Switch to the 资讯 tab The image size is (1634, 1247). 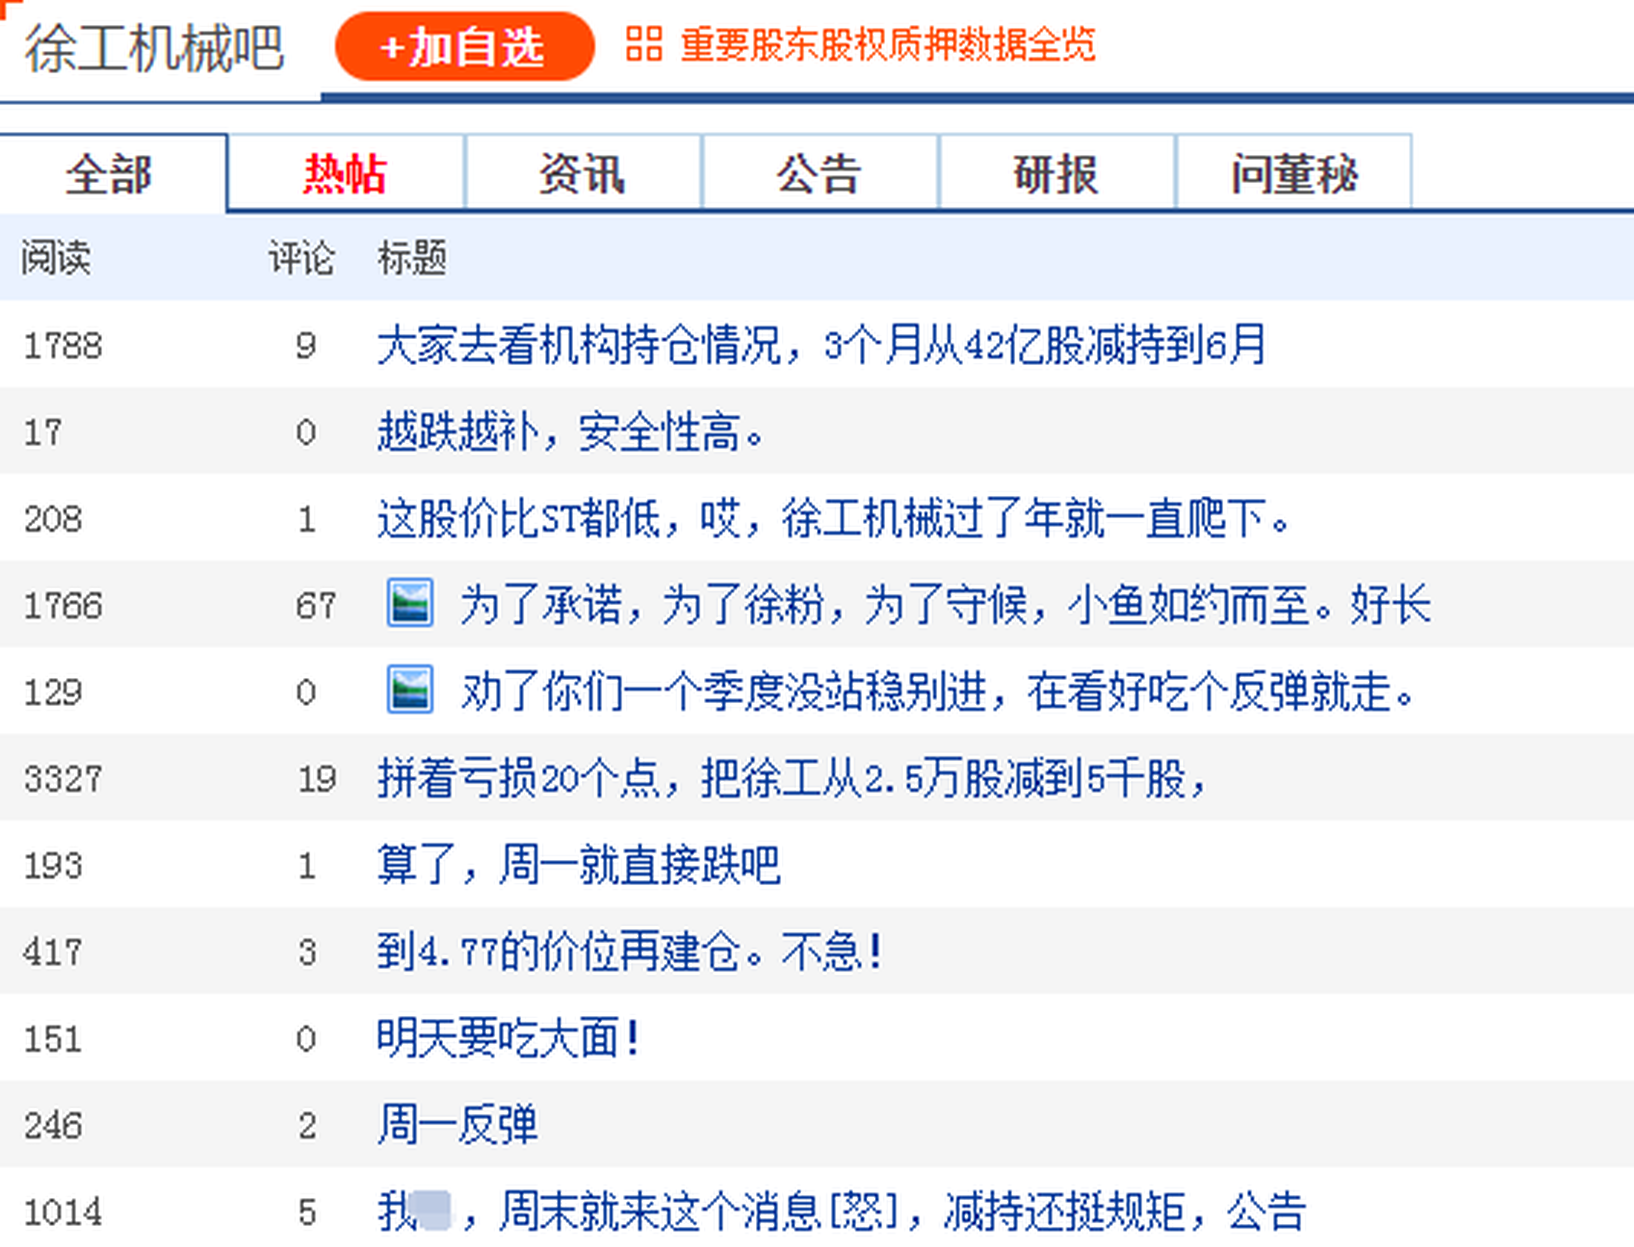coord(583,174)
